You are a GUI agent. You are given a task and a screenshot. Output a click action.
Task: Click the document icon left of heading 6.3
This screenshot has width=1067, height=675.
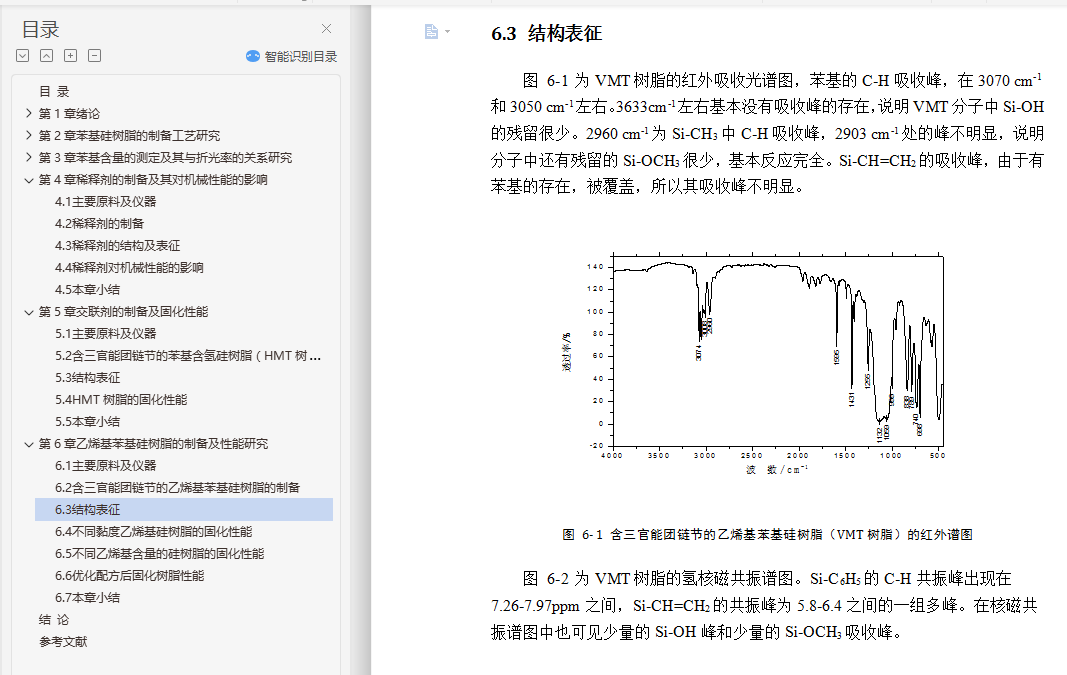pos(431,31)
